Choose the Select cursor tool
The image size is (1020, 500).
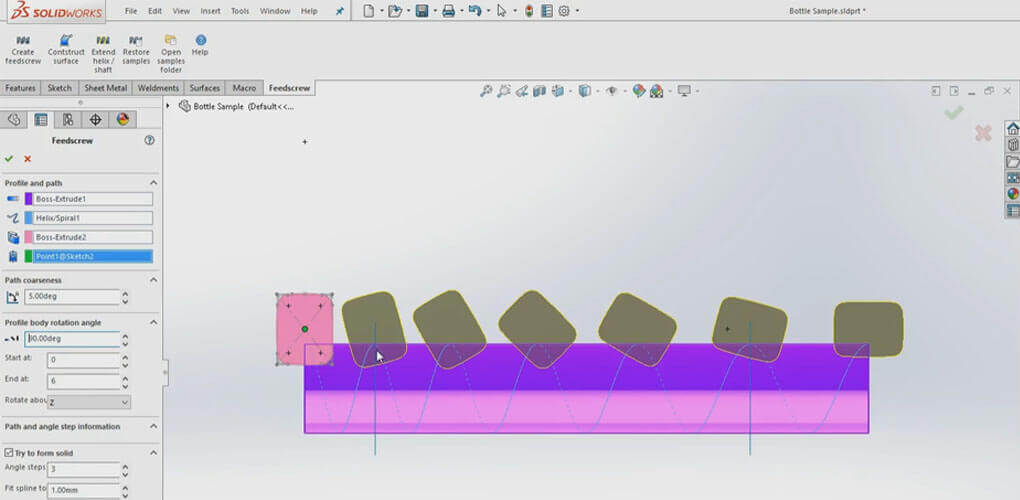coord(502,11)
